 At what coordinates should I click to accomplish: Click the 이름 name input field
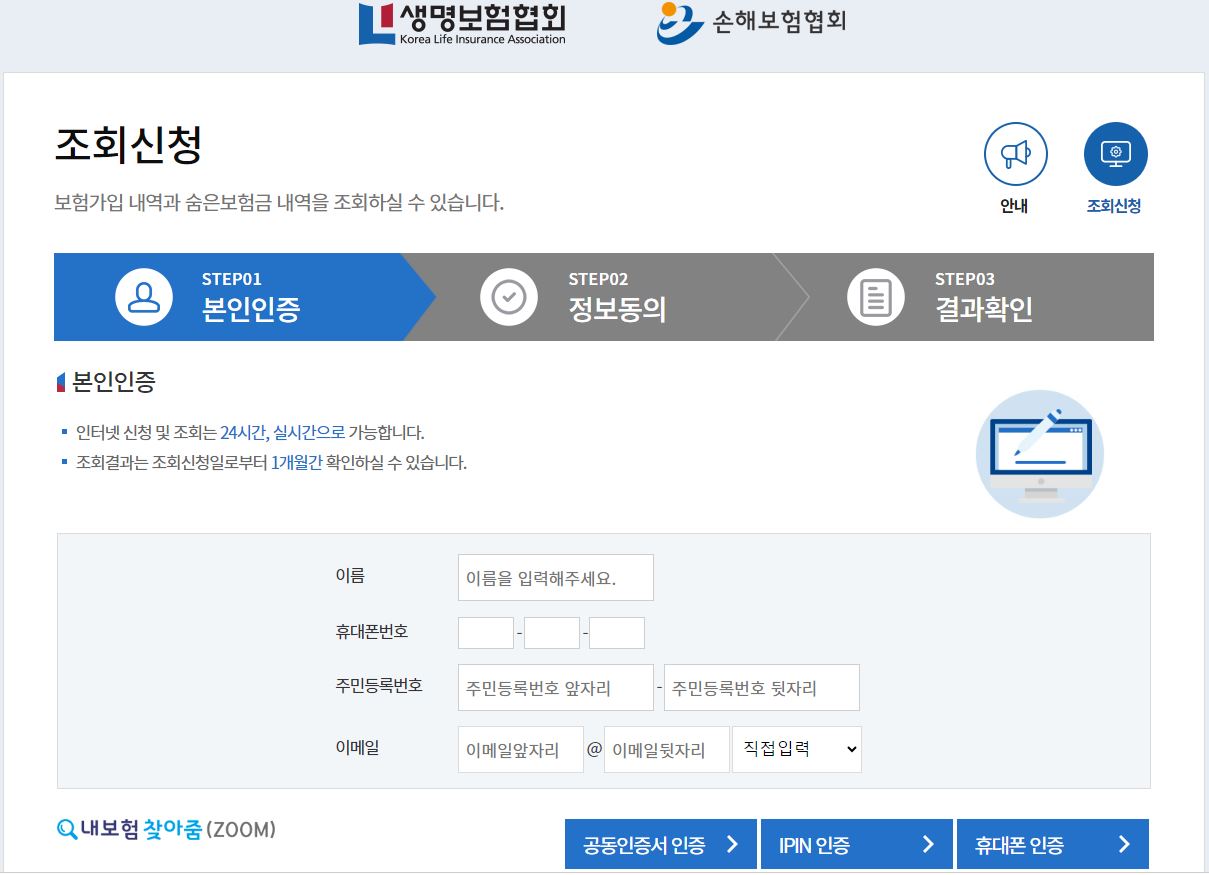click(x=555, y=577)
